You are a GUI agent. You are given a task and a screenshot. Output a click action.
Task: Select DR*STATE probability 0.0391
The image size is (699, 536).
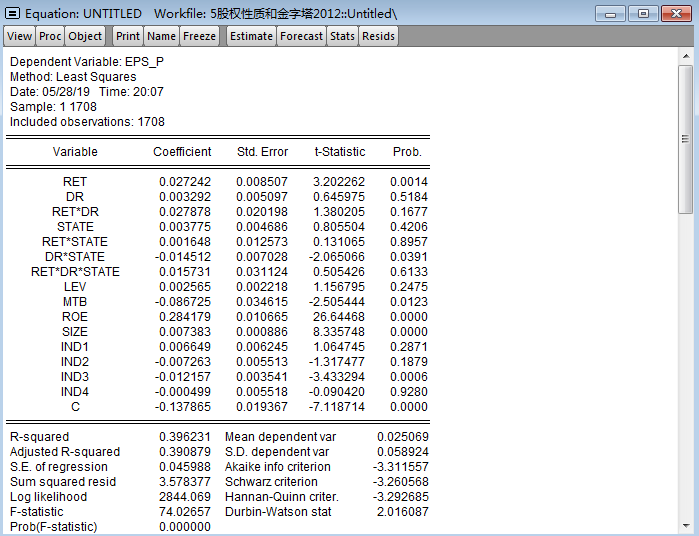point(409,257)
